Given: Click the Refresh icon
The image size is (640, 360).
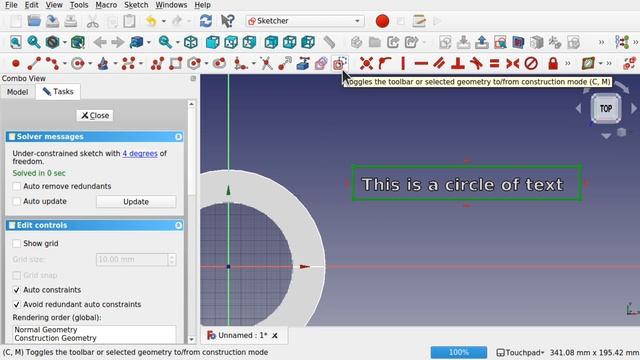Looking at the screenshot, I should click(x=206, y=21).
